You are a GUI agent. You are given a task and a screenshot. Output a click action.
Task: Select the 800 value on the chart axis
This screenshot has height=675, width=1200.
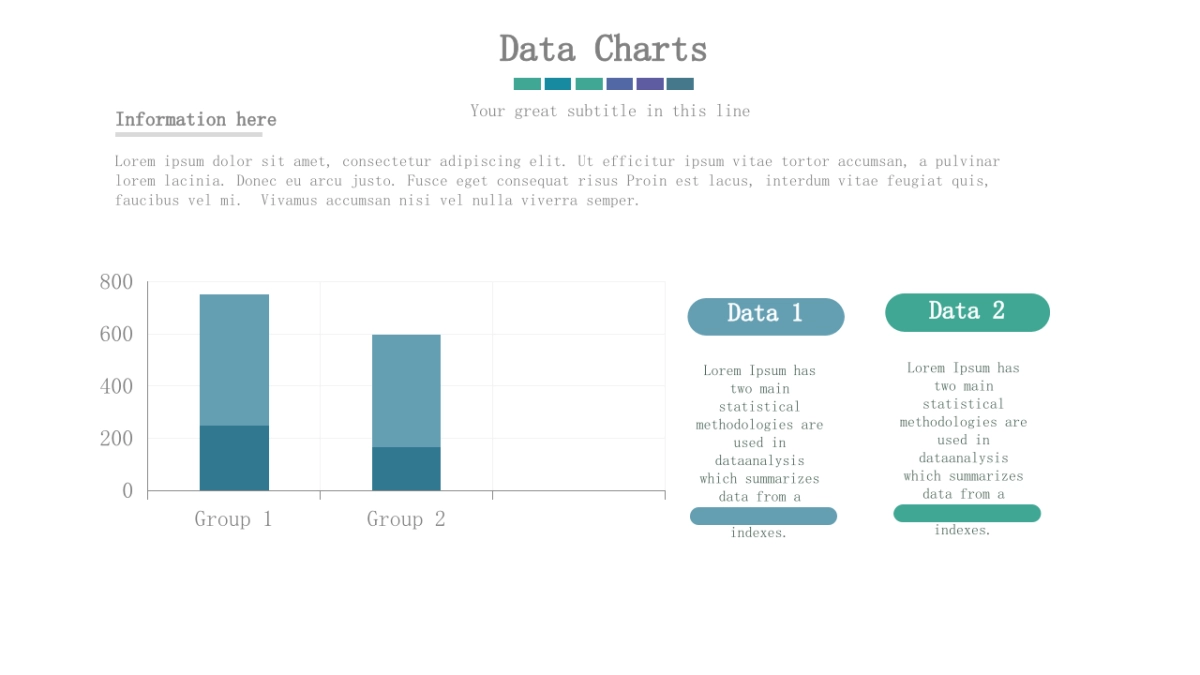pyautogui.click(x=116, y=282)
